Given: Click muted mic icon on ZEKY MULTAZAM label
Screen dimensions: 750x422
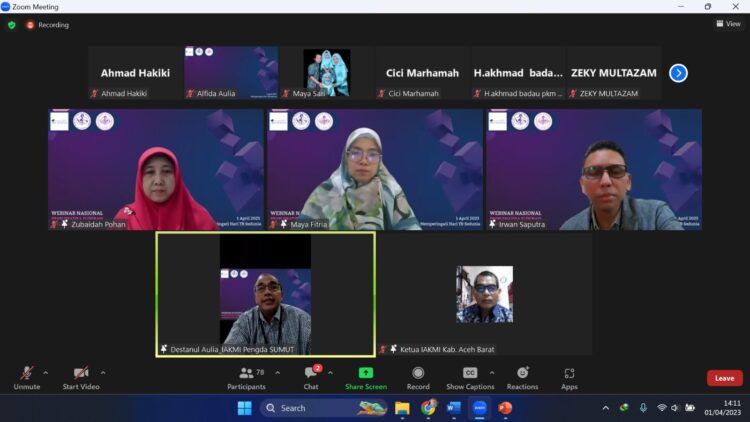Looking at the screenshot, I should pyautogui.click(x=573, y=93).
